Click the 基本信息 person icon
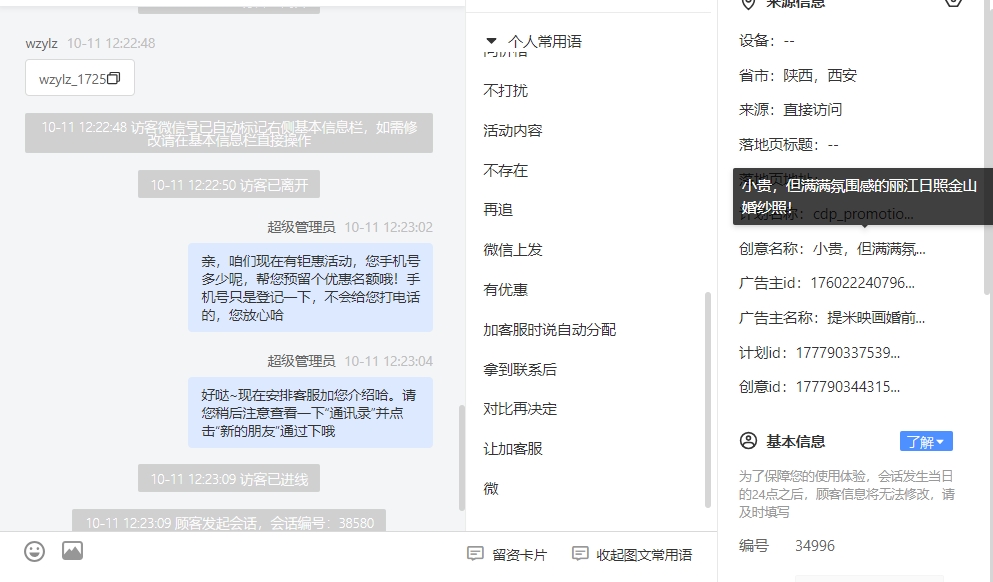The height and width of the screenshot is (582, 993). click(x=748, y=441)
